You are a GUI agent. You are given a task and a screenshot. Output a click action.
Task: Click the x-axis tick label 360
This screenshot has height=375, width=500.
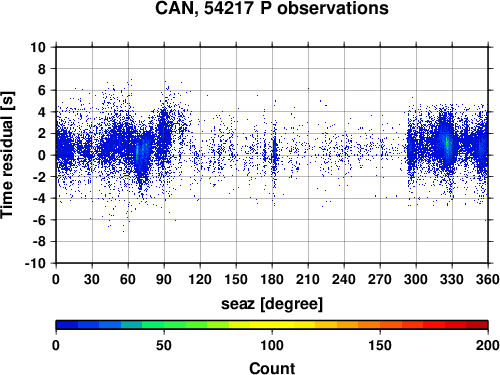tap(488, 279)
